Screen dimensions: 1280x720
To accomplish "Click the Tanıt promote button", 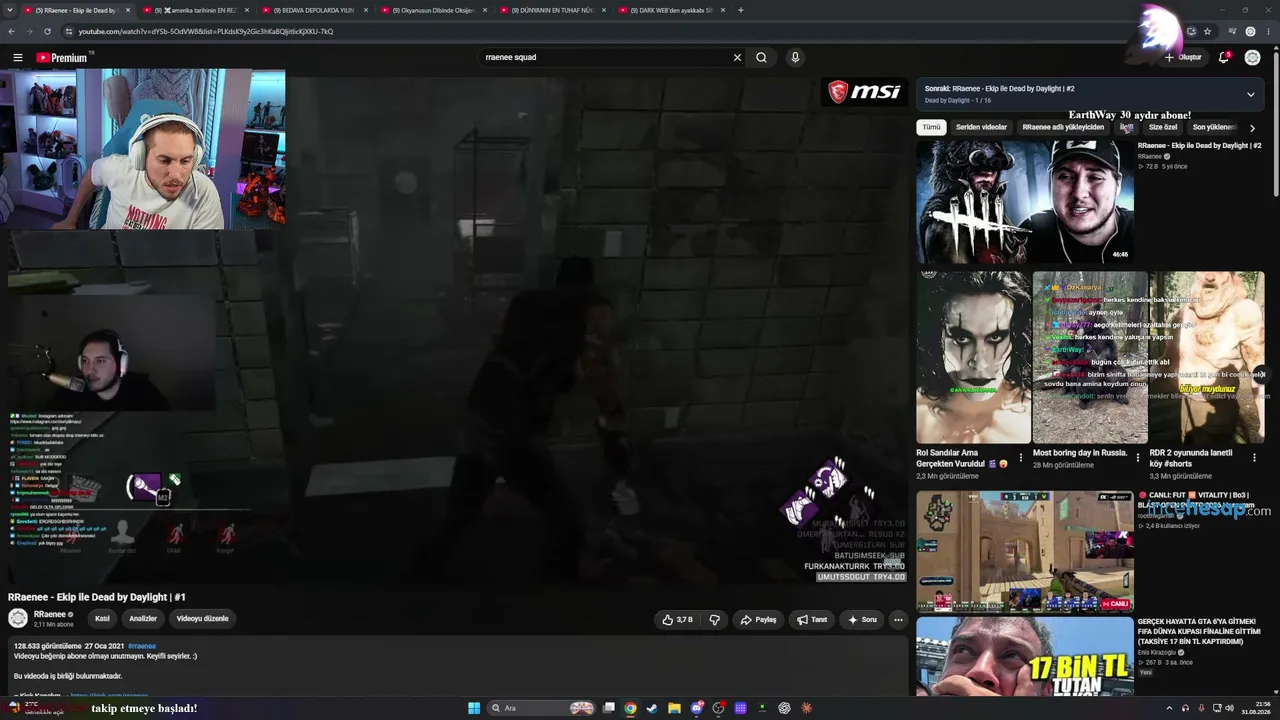I will (x=812, y=620).
